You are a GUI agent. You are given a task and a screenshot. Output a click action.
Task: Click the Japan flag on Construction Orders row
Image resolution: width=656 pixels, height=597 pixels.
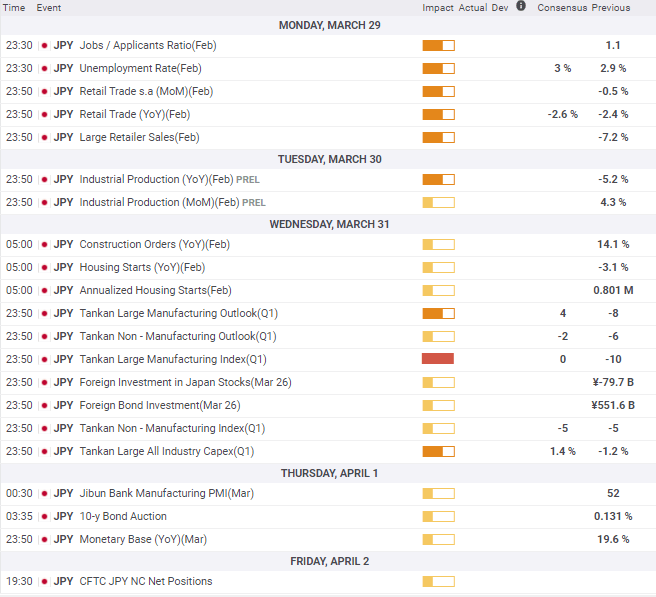pos(43,245)
